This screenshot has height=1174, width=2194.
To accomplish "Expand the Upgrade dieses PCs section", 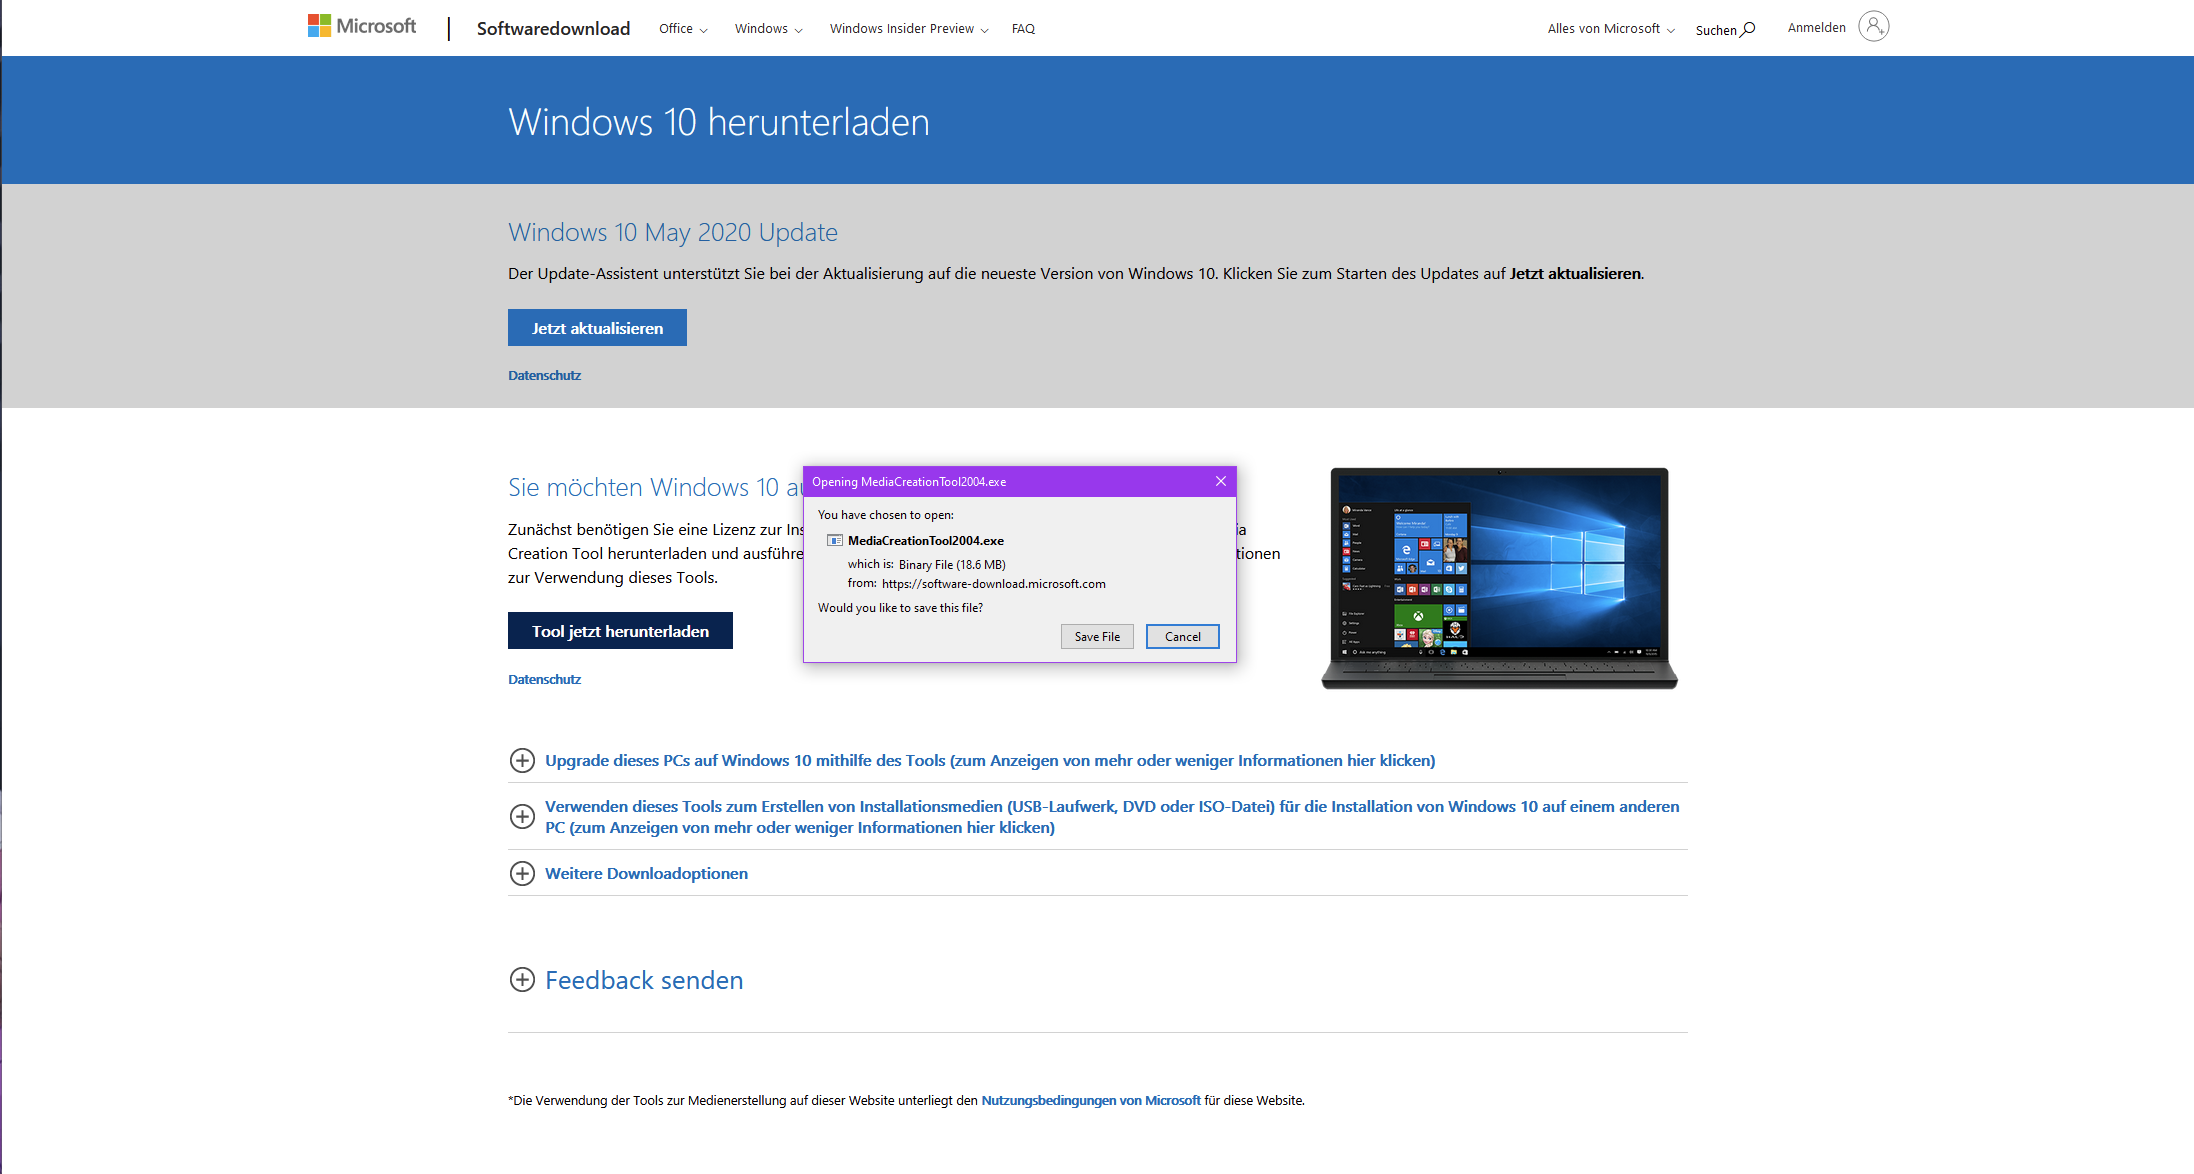I will [990, 760].
